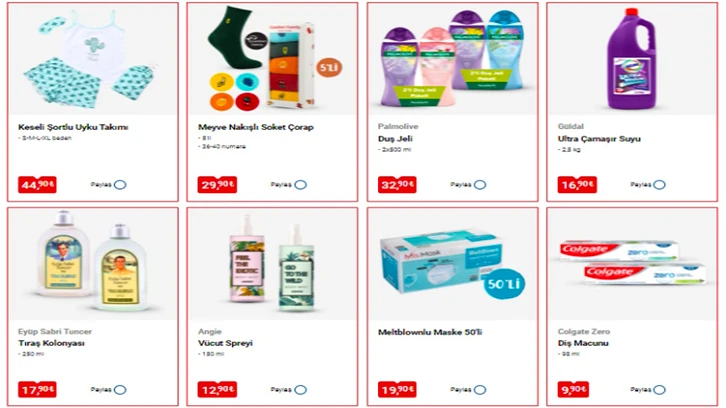Select Paylaş circle for Tıraş Kolonyası
The width and height of the screenshot is (726, 408).
(120, 390)
